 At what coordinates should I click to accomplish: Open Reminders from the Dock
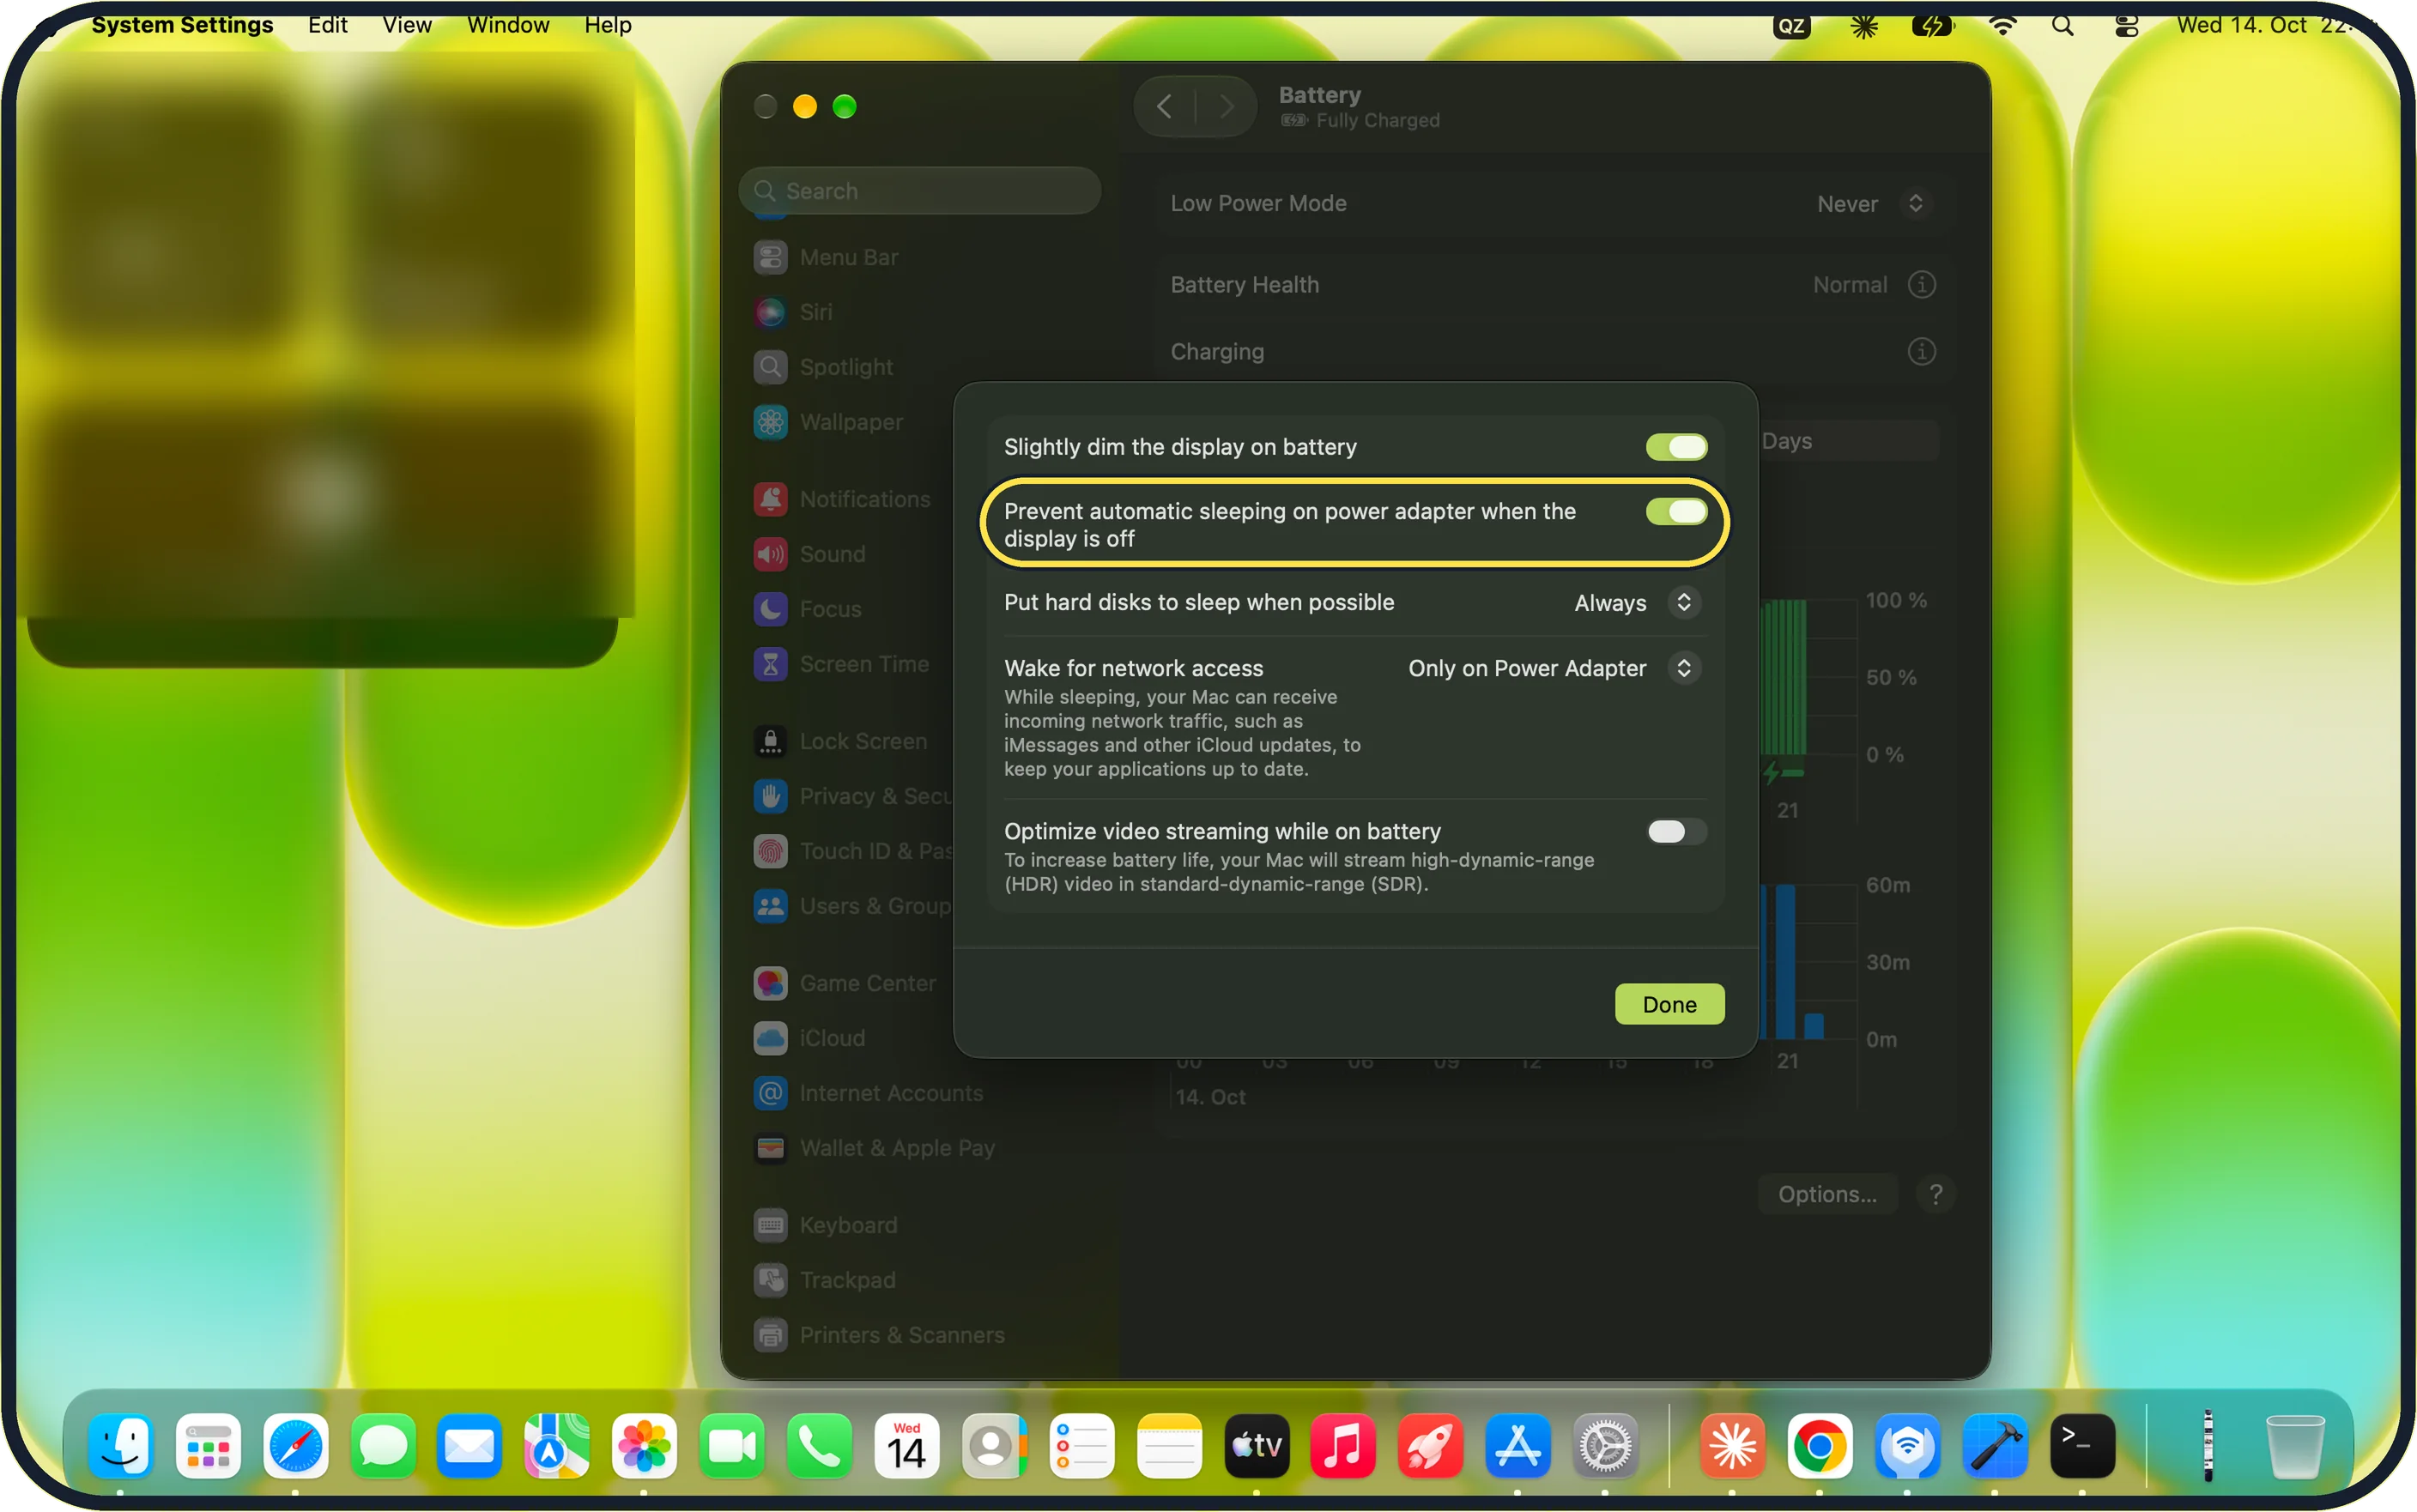(1082, 1446)
